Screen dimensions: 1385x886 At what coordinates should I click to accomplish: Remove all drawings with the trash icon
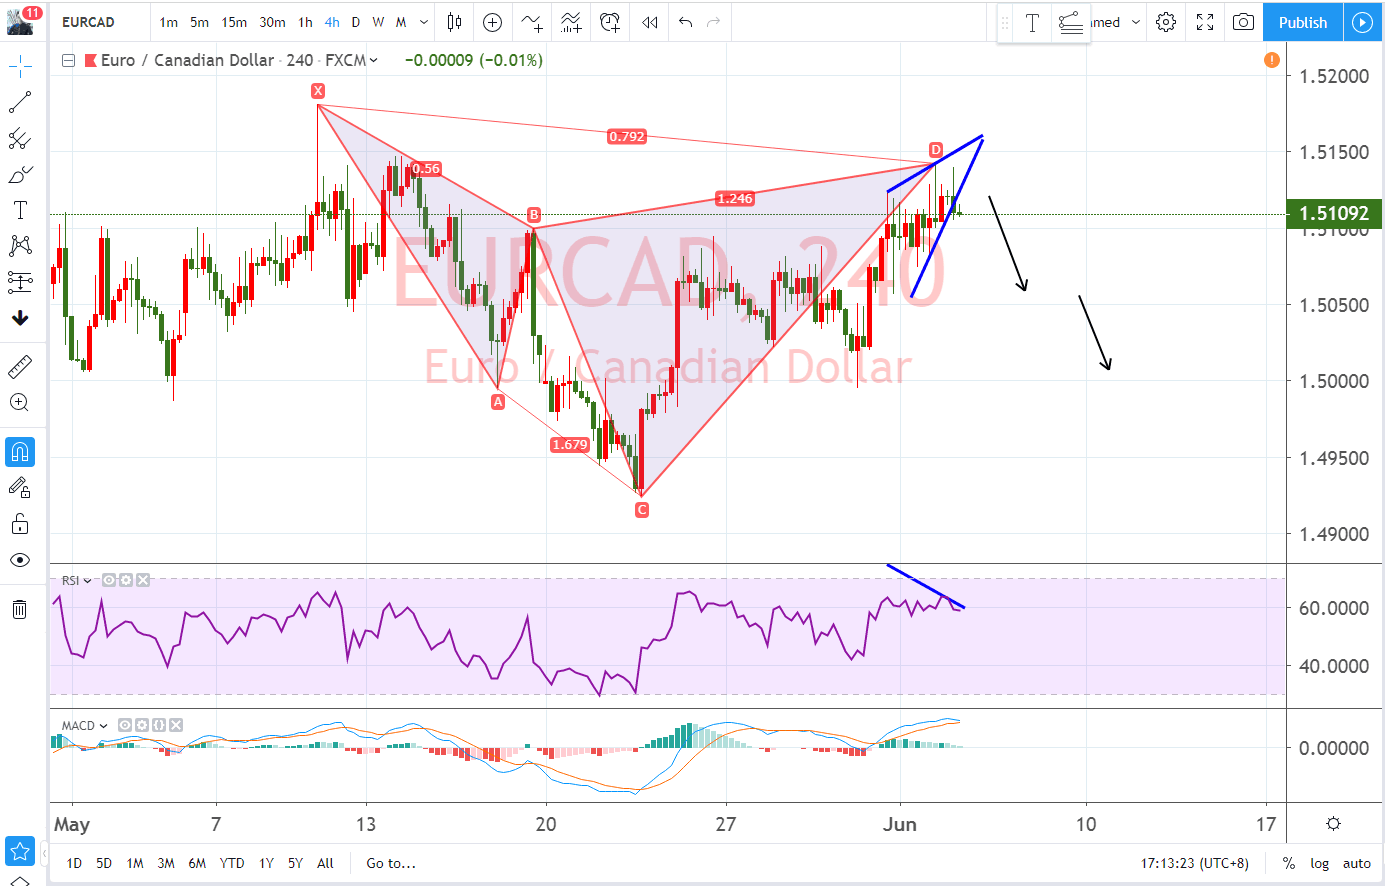click(19, 609)
